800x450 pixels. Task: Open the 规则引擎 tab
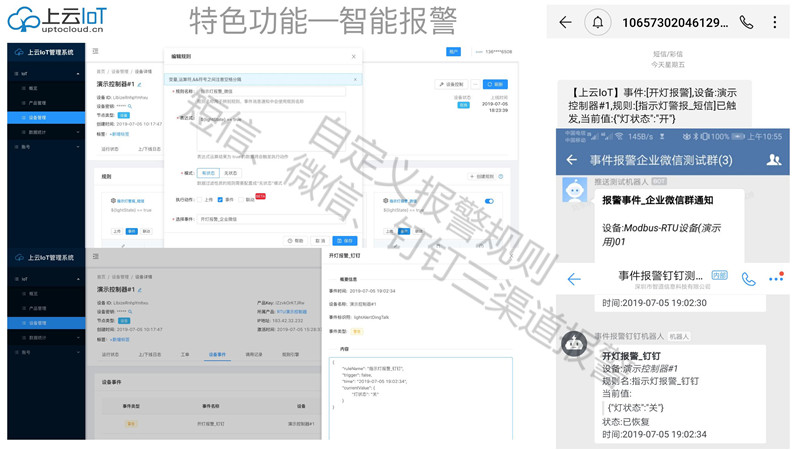[x=290, y=354]
